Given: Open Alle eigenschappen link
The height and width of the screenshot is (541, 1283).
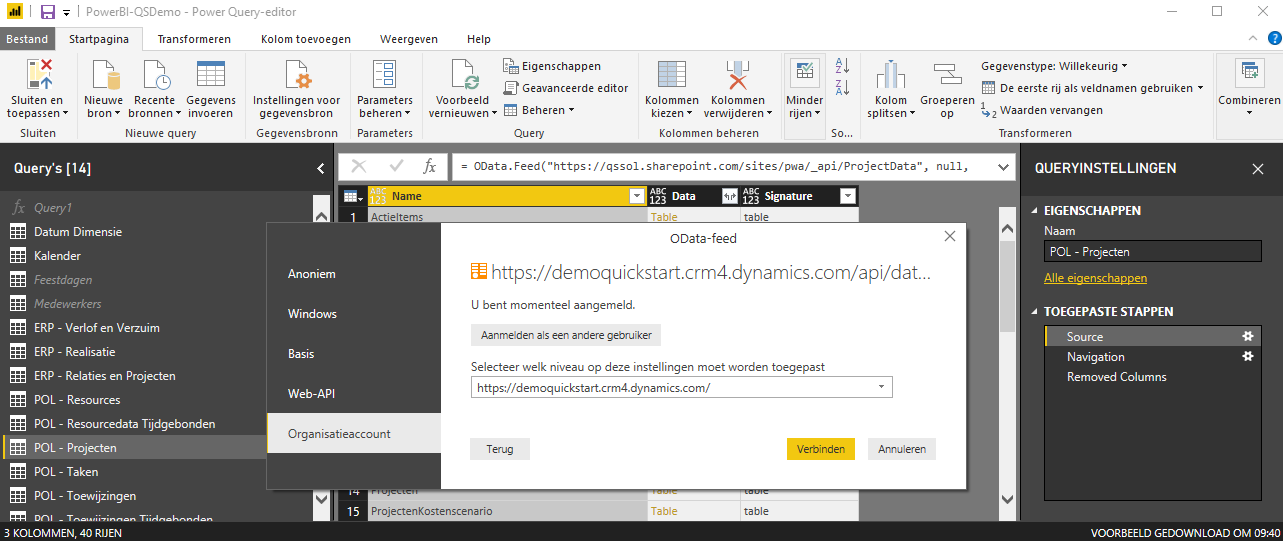Looking at the screenshot, I should [1095, 278].
